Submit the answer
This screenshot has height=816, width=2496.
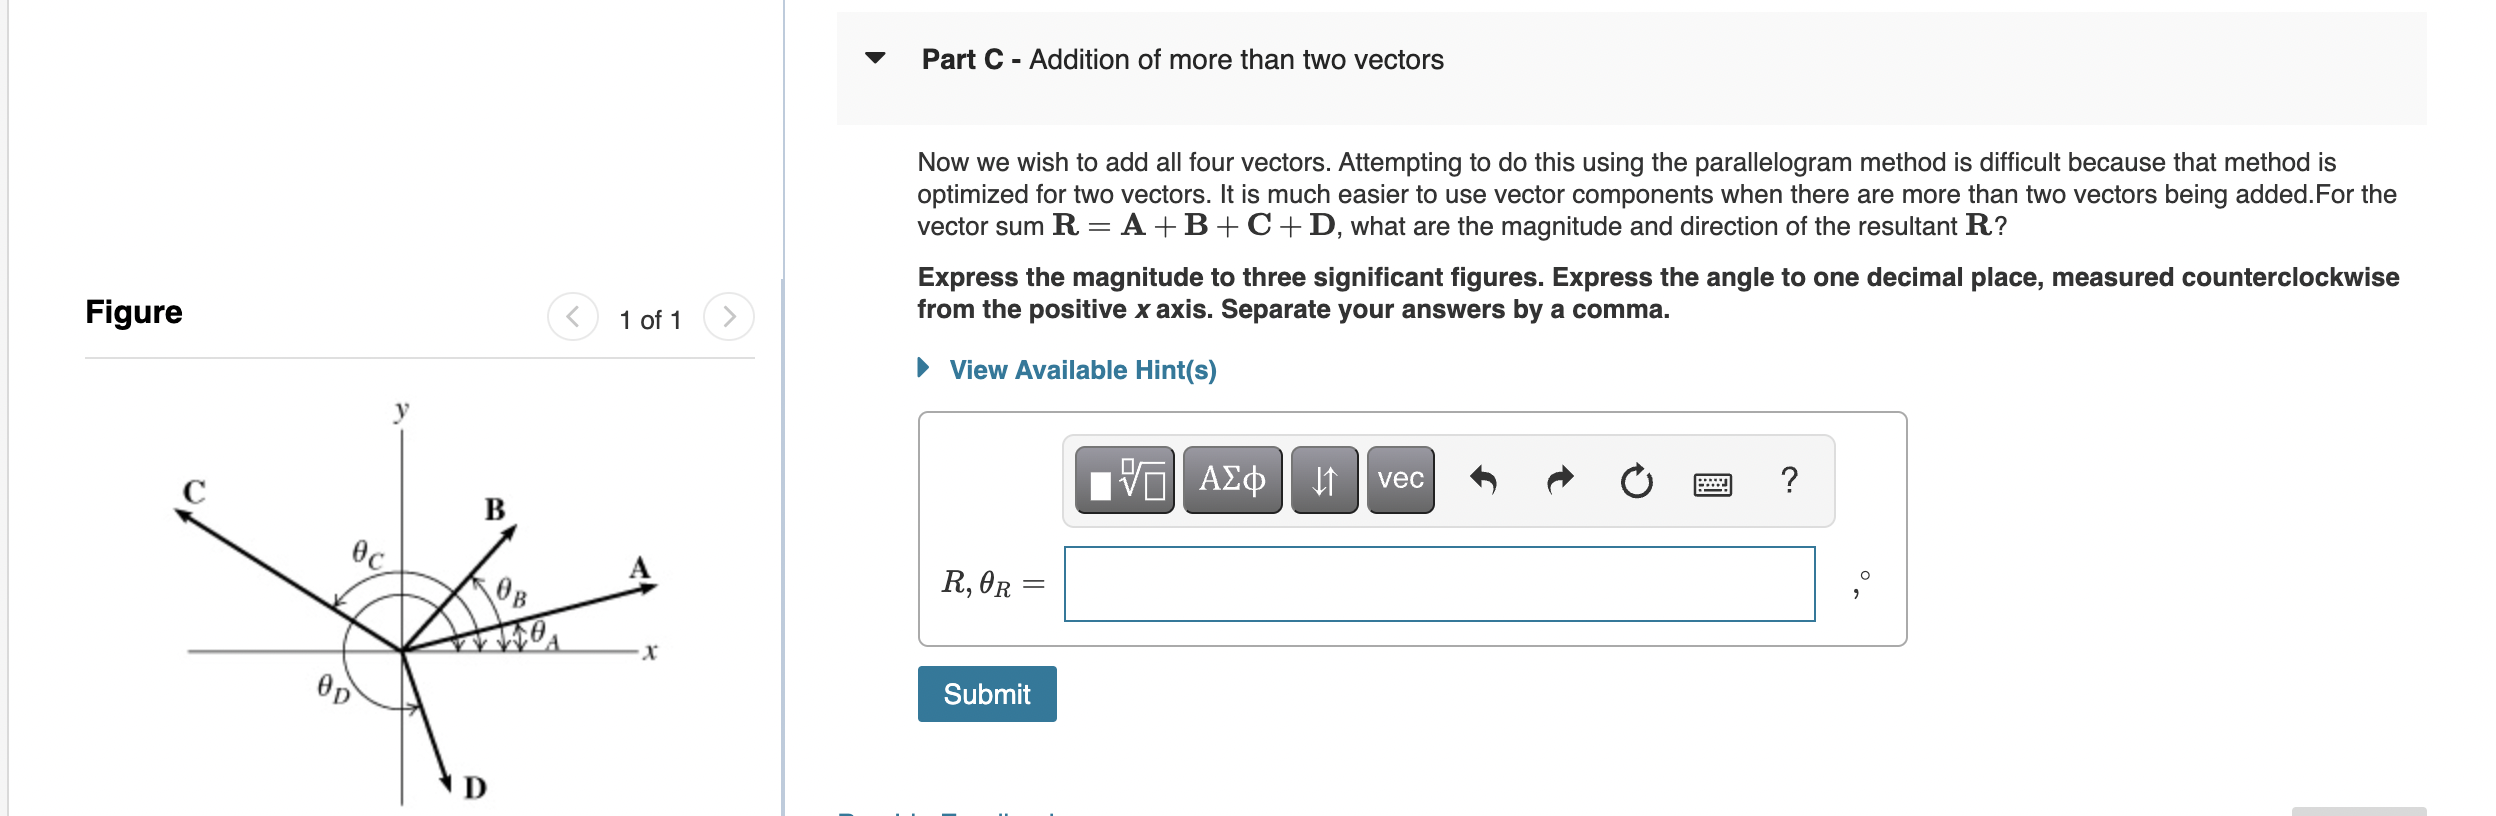987,694
